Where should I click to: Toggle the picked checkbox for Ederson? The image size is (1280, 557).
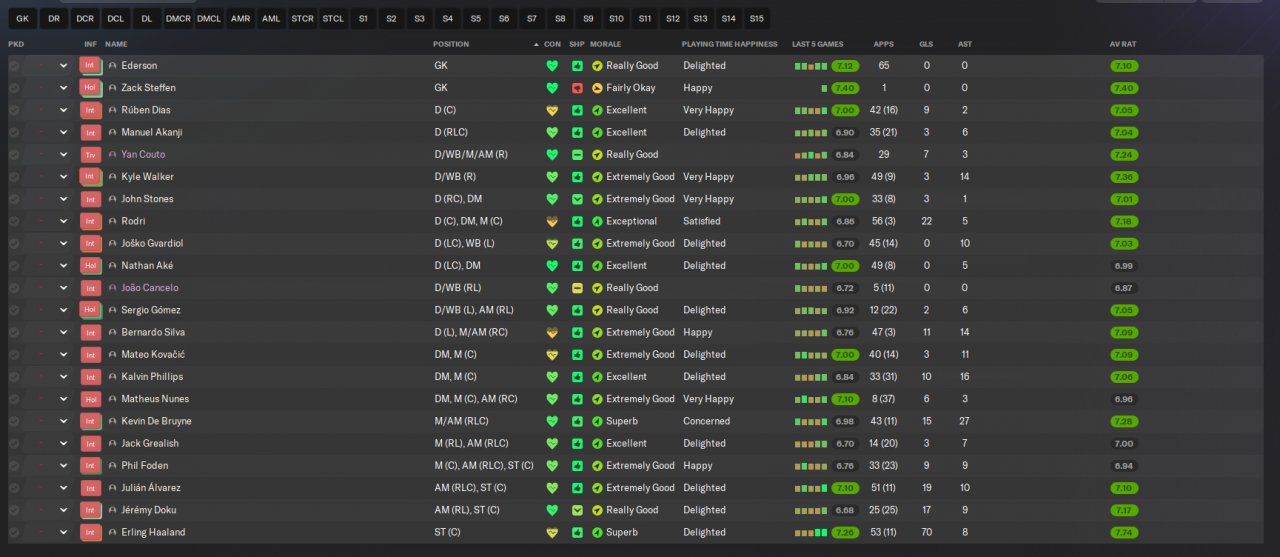(x=14, y=66)
